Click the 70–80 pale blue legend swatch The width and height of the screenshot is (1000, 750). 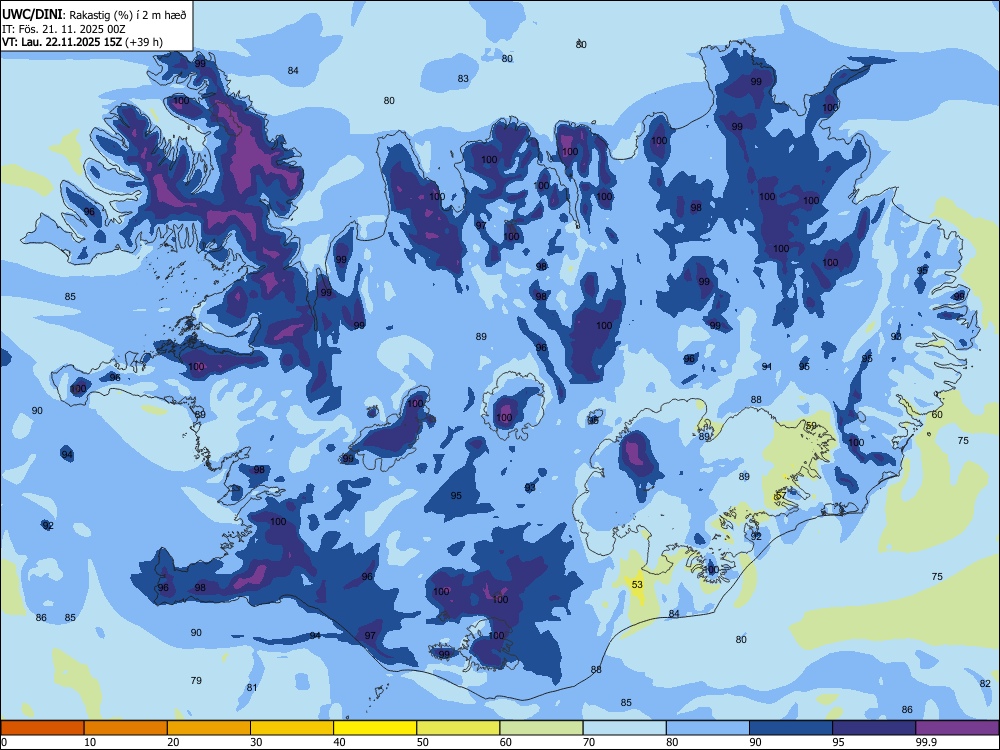(624, 728)
